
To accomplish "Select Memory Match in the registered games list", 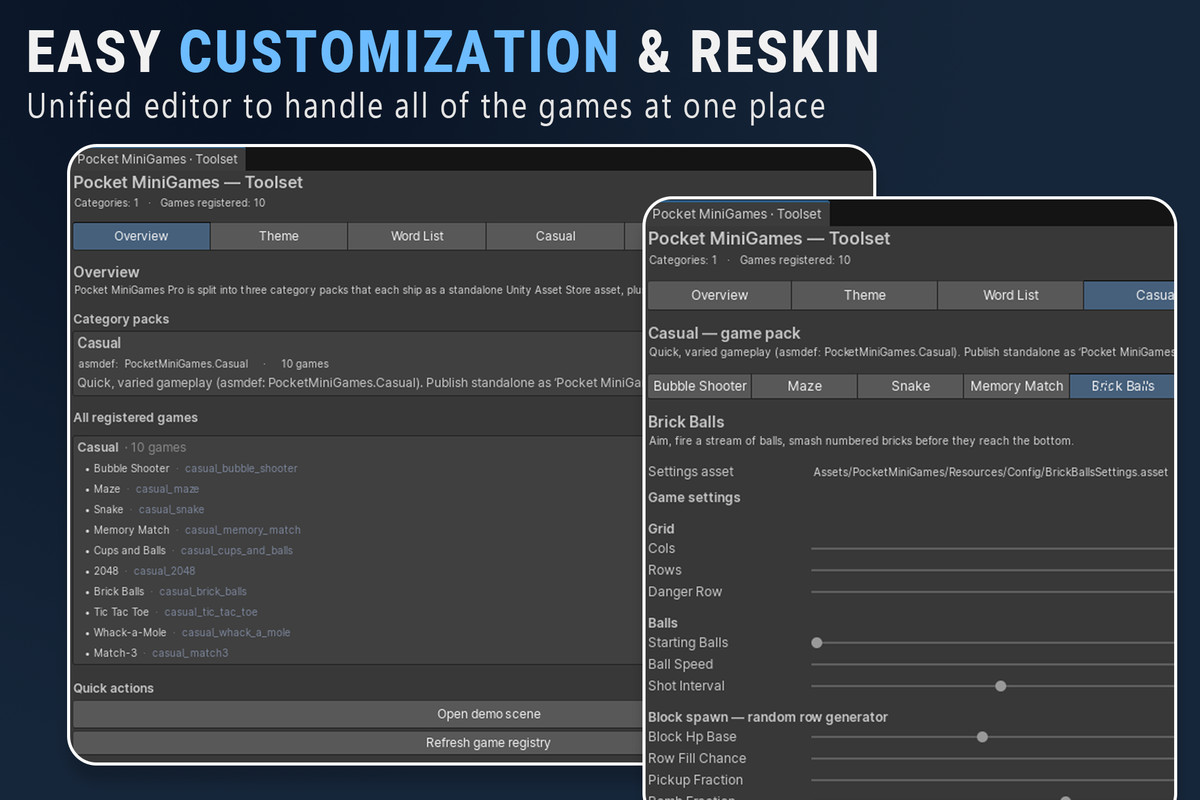I will tap(132, 530).
